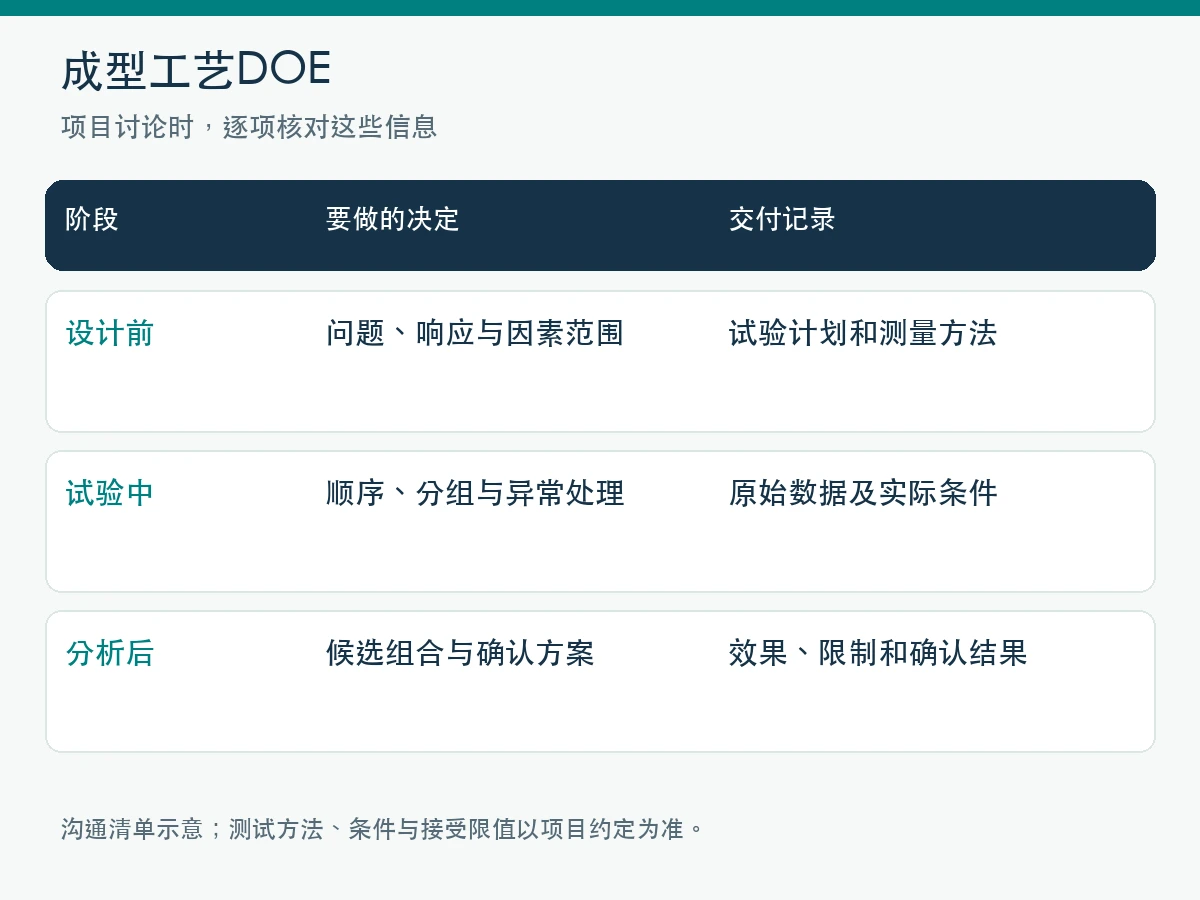
Task: Click the cell 候选组合与确认方案
Action: click(x=460, y=653)
